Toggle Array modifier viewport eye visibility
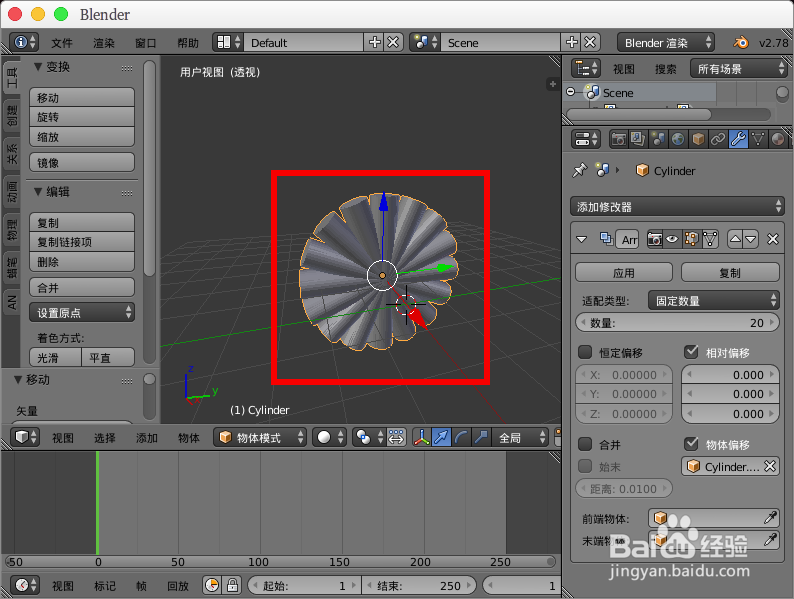Image resolution: width=794 pixels, height=599 pixels. click(672, 239)
